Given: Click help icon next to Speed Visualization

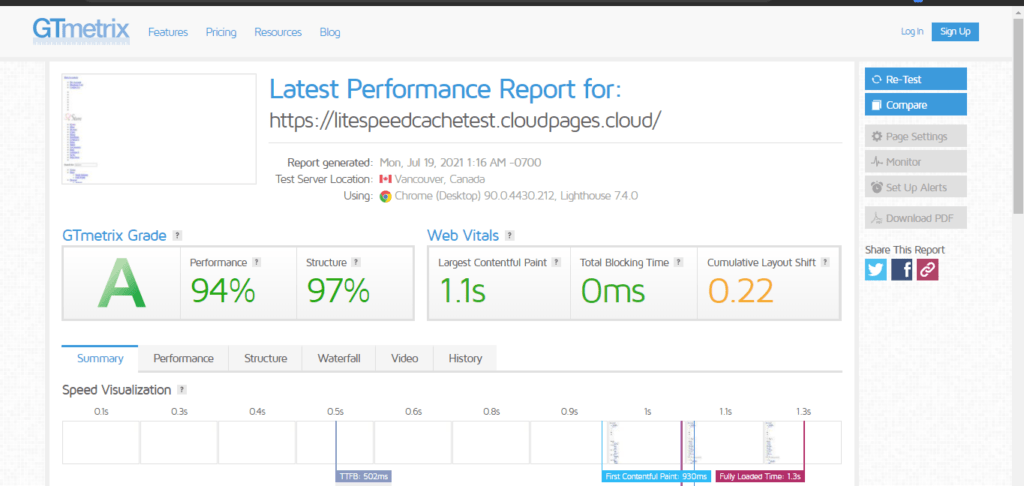Looking at the screenshot, I should click(182, 390).
